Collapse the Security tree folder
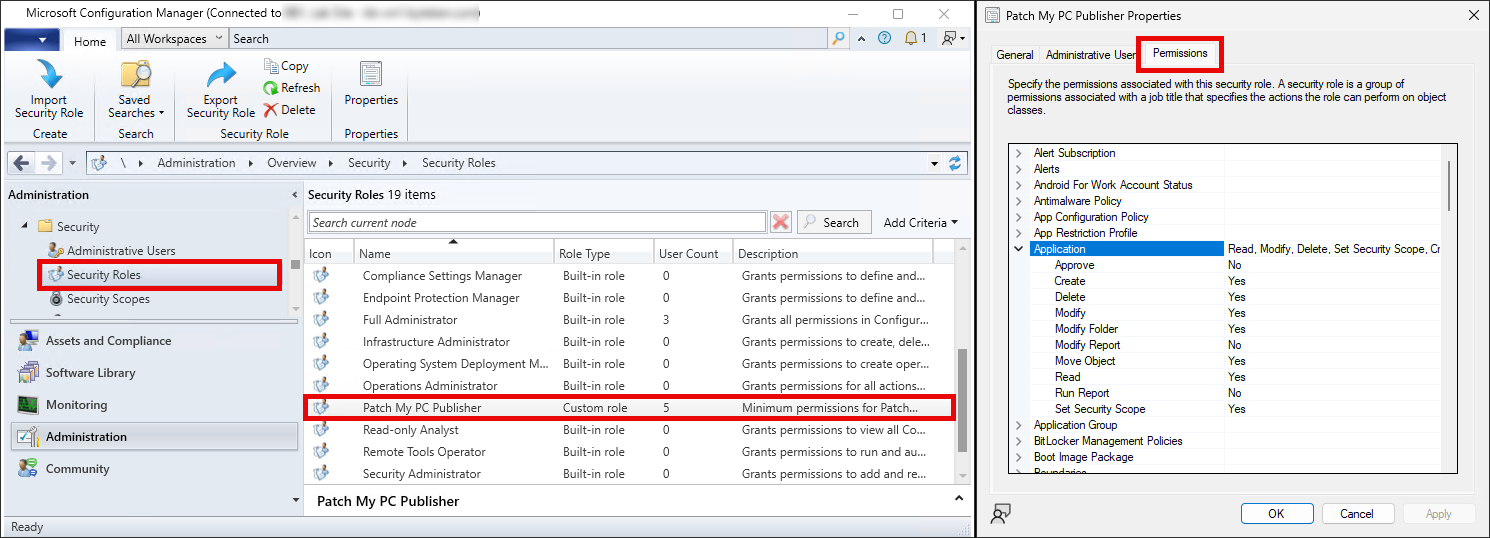1490x538 pixels. click(x=24, y=227)
